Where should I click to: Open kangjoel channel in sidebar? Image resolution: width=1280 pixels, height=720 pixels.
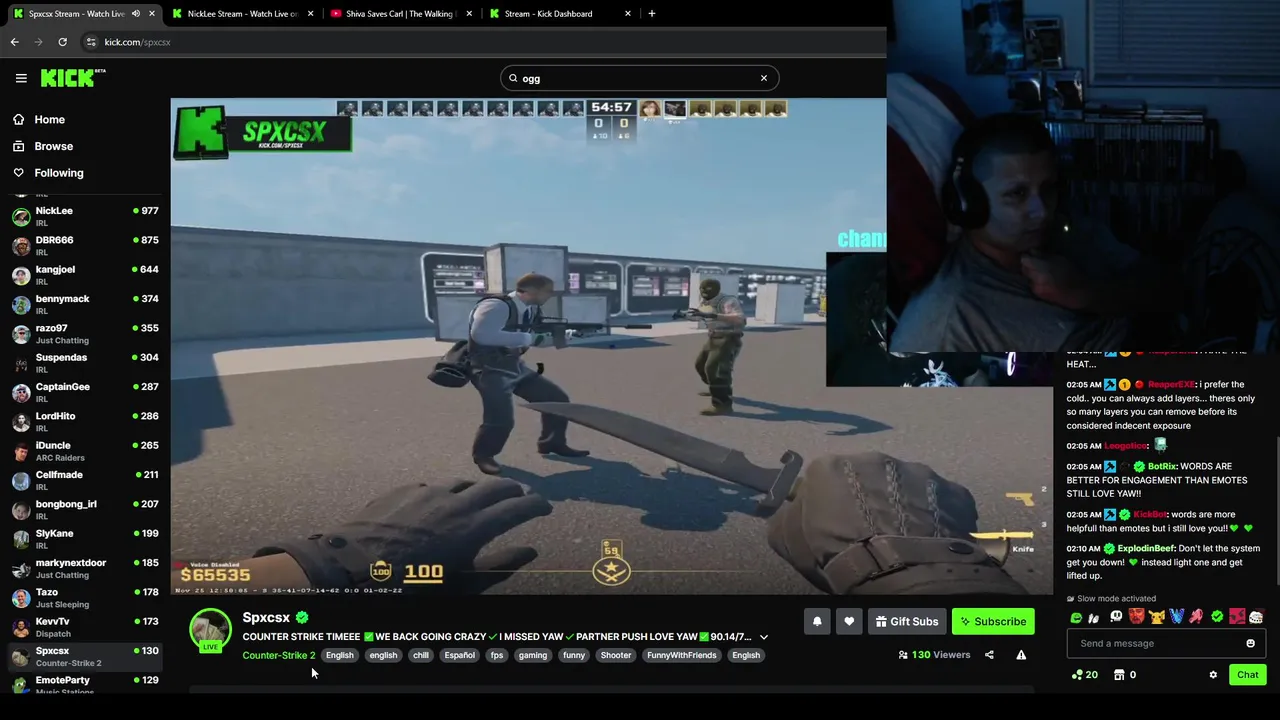coord(85,275)
